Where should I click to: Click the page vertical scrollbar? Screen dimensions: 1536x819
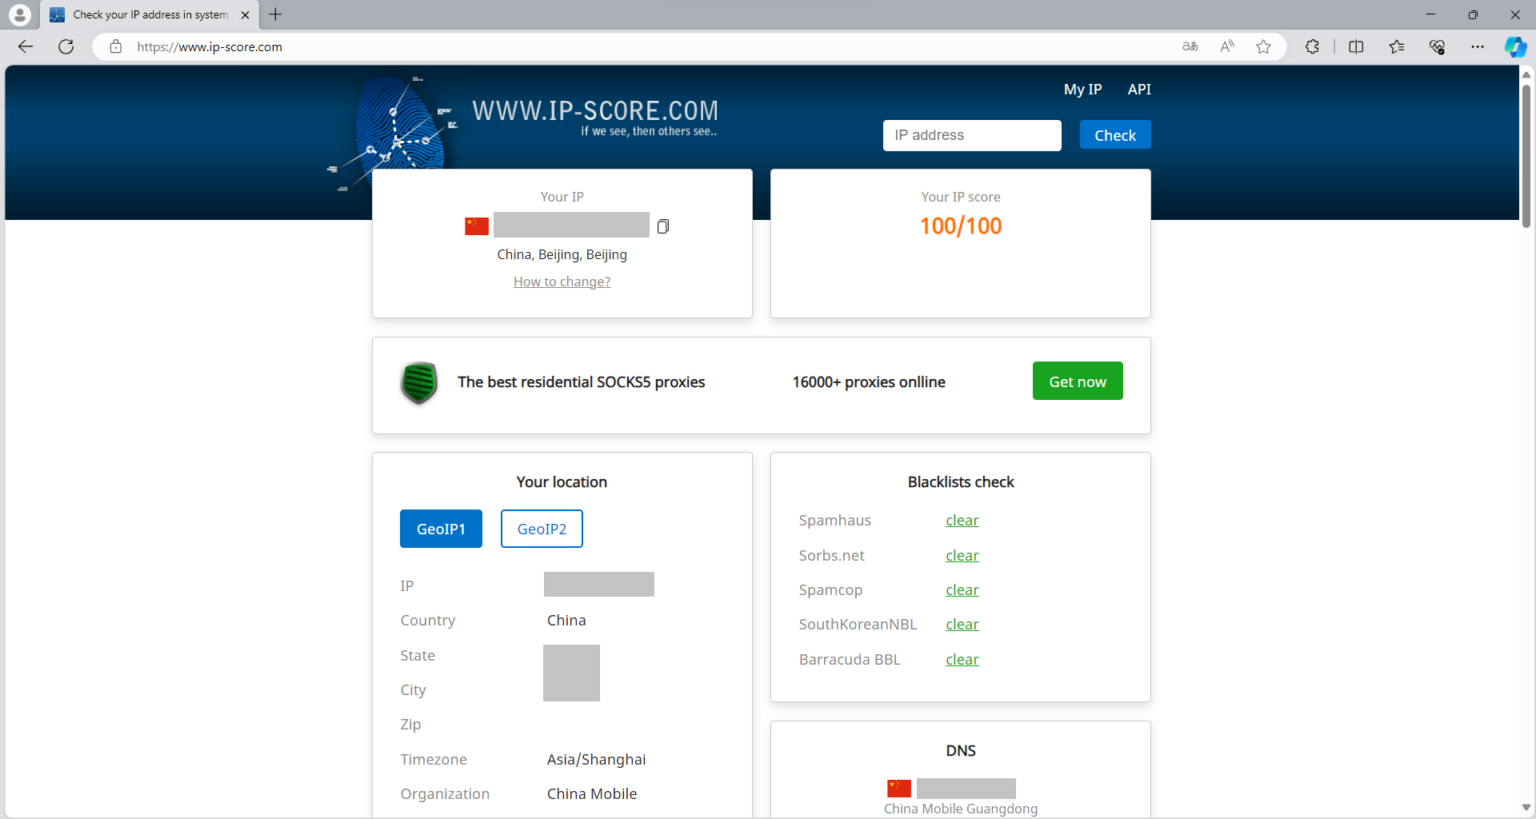pyautogui.click(x=1526, y=155)
